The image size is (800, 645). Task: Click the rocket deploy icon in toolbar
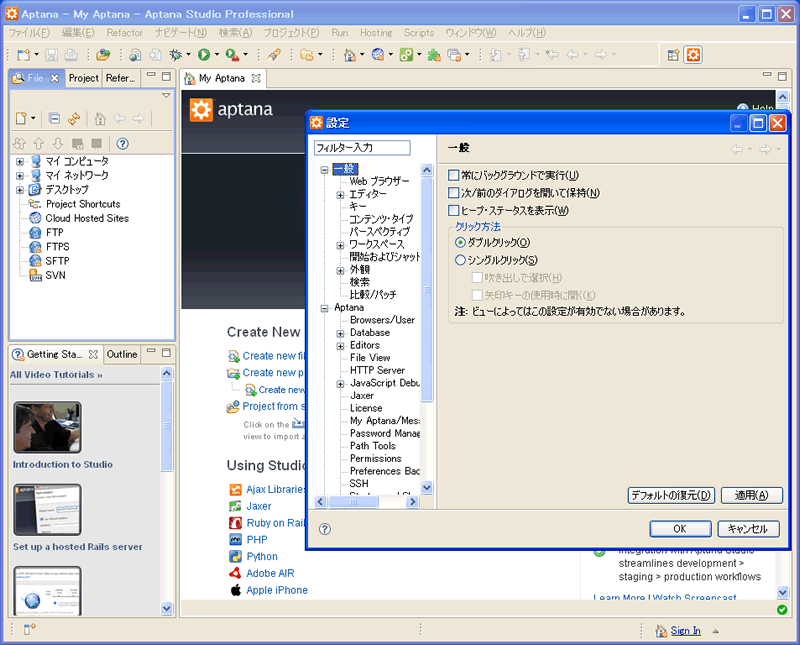(x=274, y=55)
